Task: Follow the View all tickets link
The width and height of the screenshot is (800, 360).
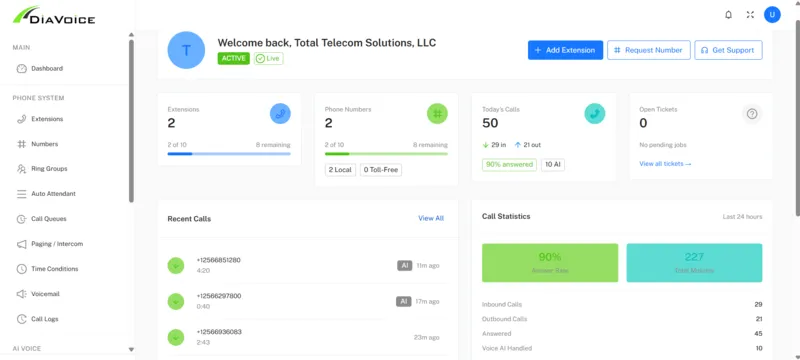Action: [665, 164]
